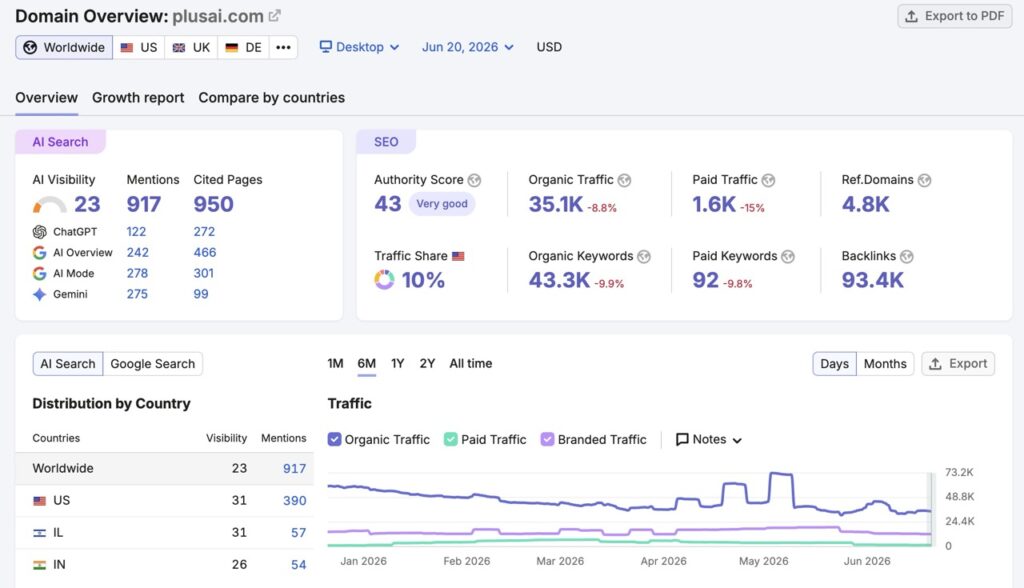Open Organic Traffic value 35.1K
The width and height of the screenshot is (1024, 588).
click(556, 204)
